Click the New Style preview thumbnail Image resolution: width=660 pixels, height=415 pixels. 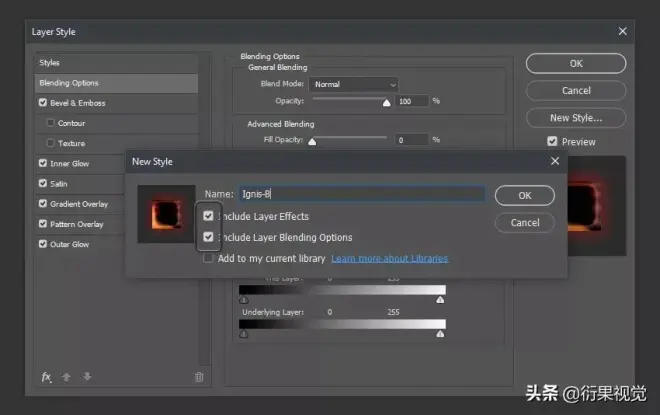click(x=166, y=214)
